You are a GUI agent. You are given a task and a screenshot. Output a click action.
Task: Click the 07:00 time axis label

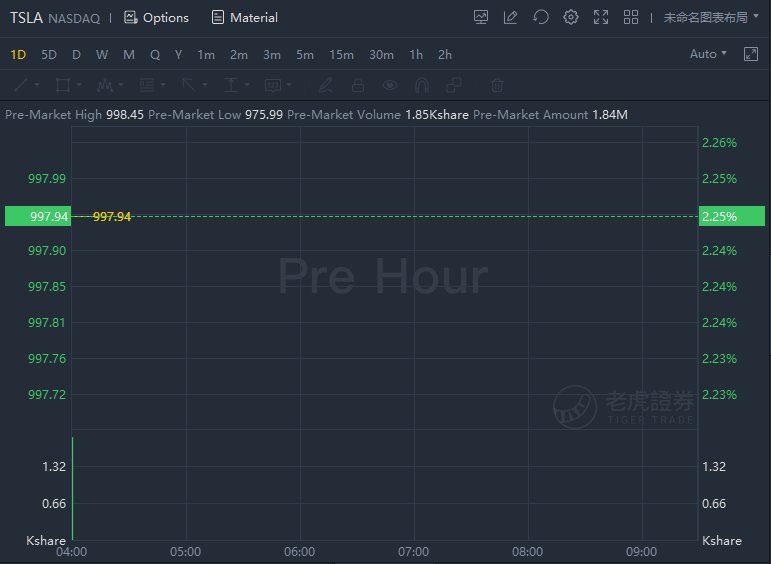pos(414,552)
